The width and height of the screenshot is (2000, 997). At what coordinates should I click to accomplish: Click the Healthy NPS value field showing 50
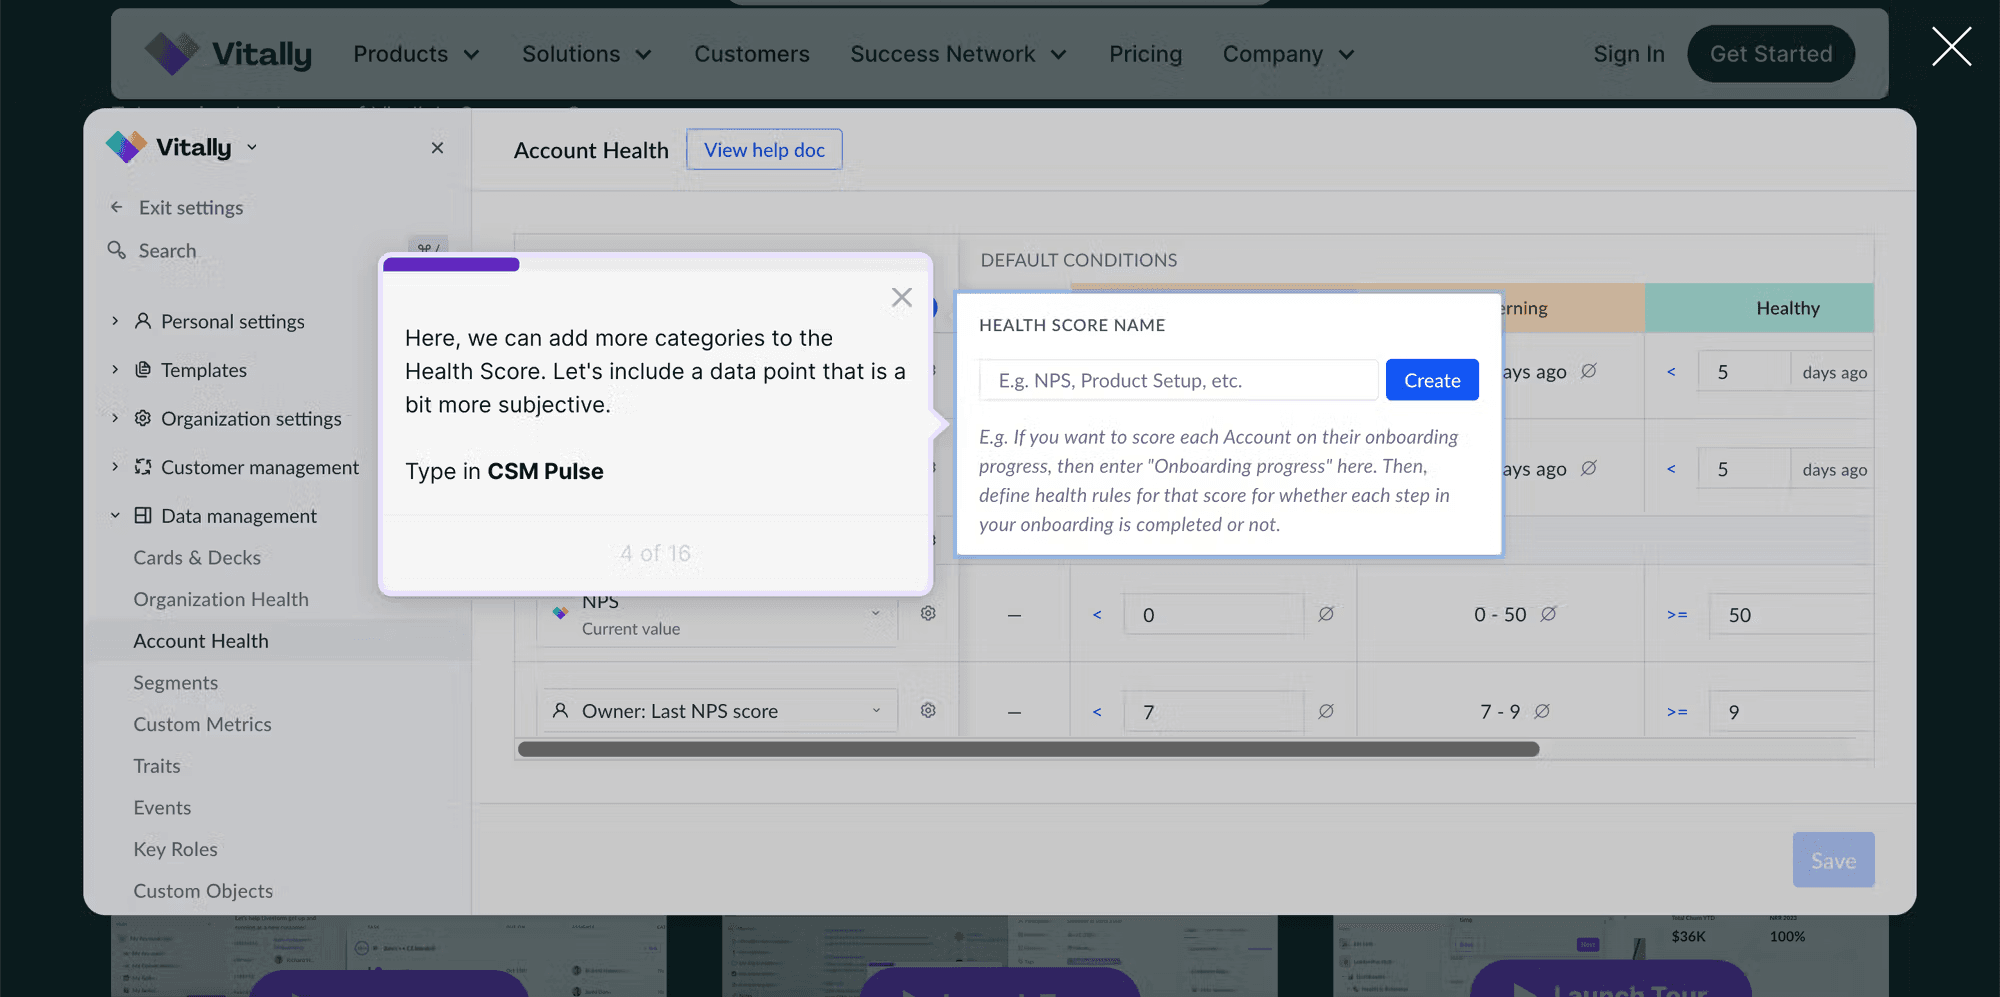[x=1792, y=615]
